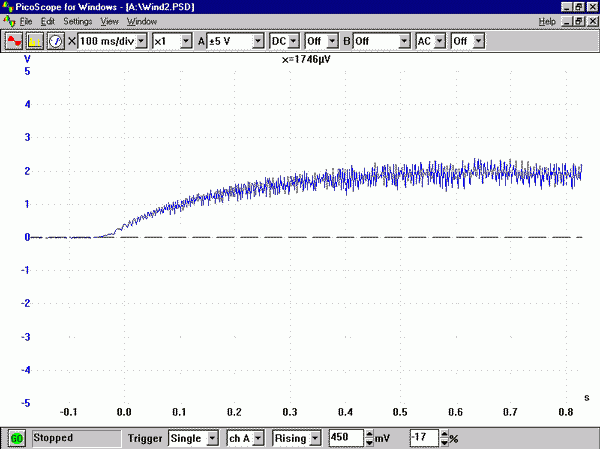Expand the 100 ms/div timebase dropdown
Screen dimensions: 600x449
141,41
